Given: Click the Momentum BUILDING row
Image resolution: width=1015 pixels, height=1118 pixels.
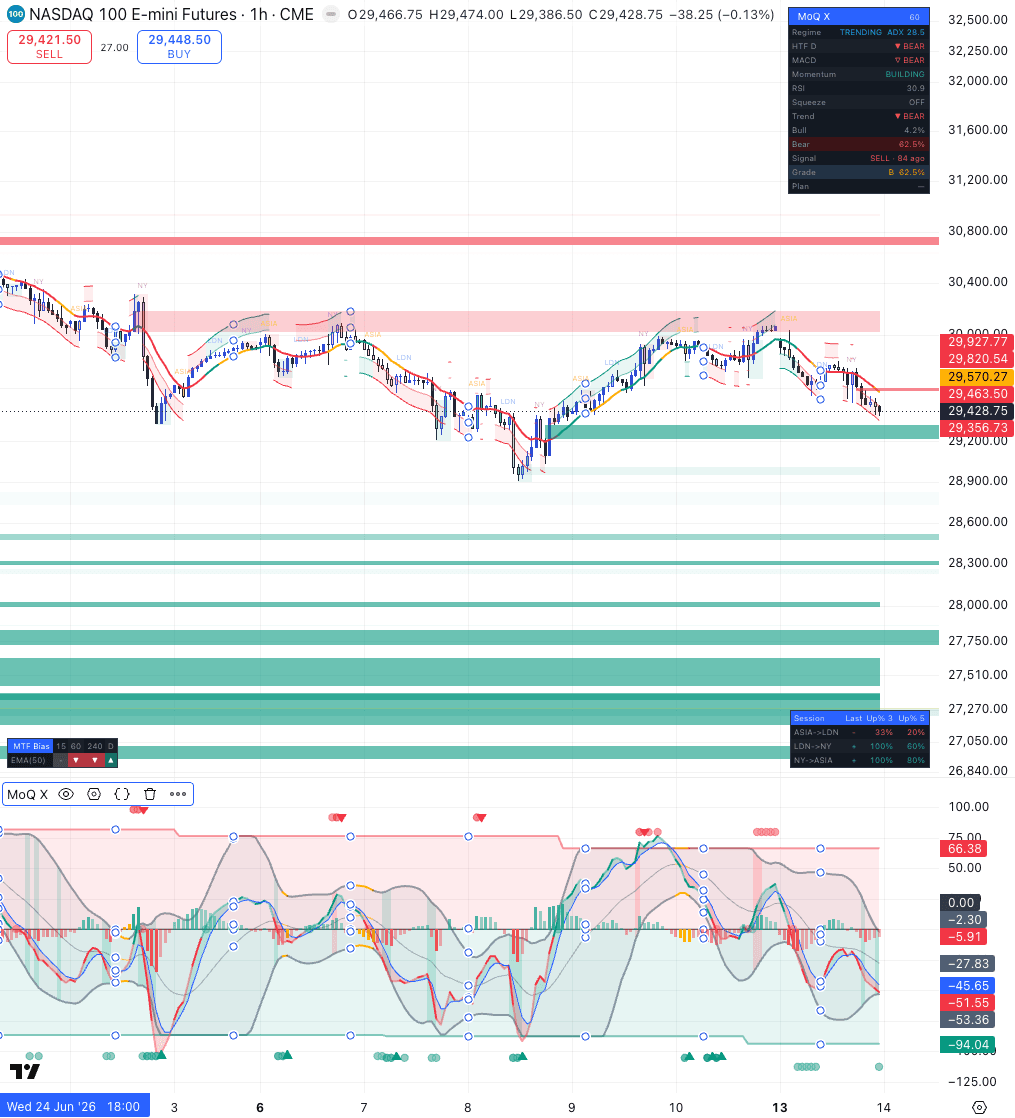Looking at the screenshot, I should coord(858,74).
